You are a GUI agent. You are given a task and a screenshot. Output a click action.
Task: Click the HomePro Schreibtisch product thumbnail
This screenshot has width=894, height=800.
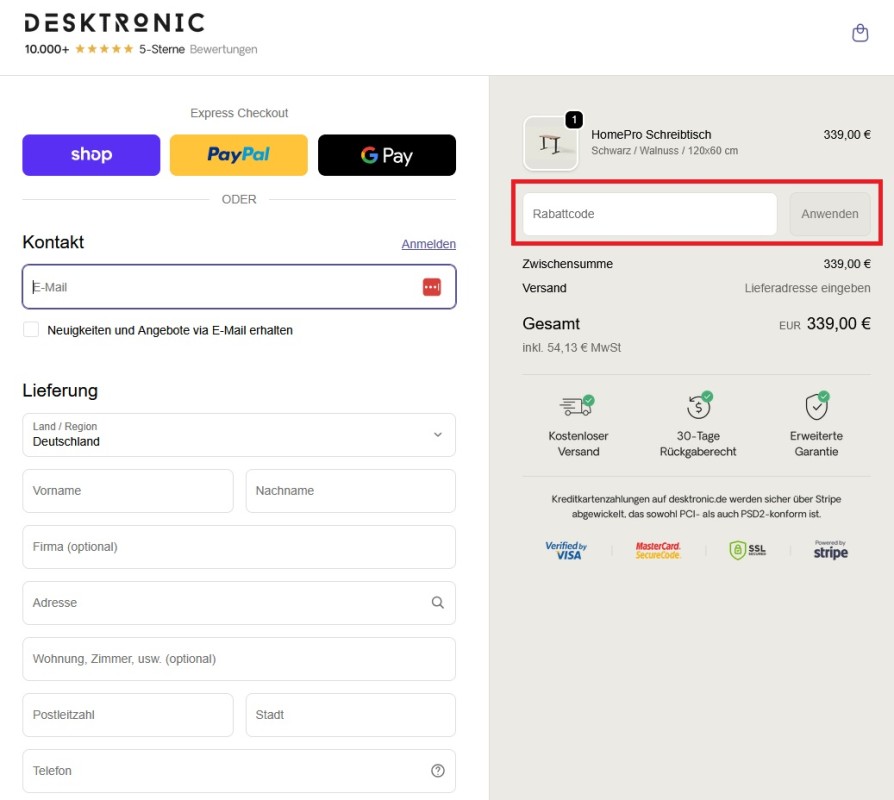551,143
